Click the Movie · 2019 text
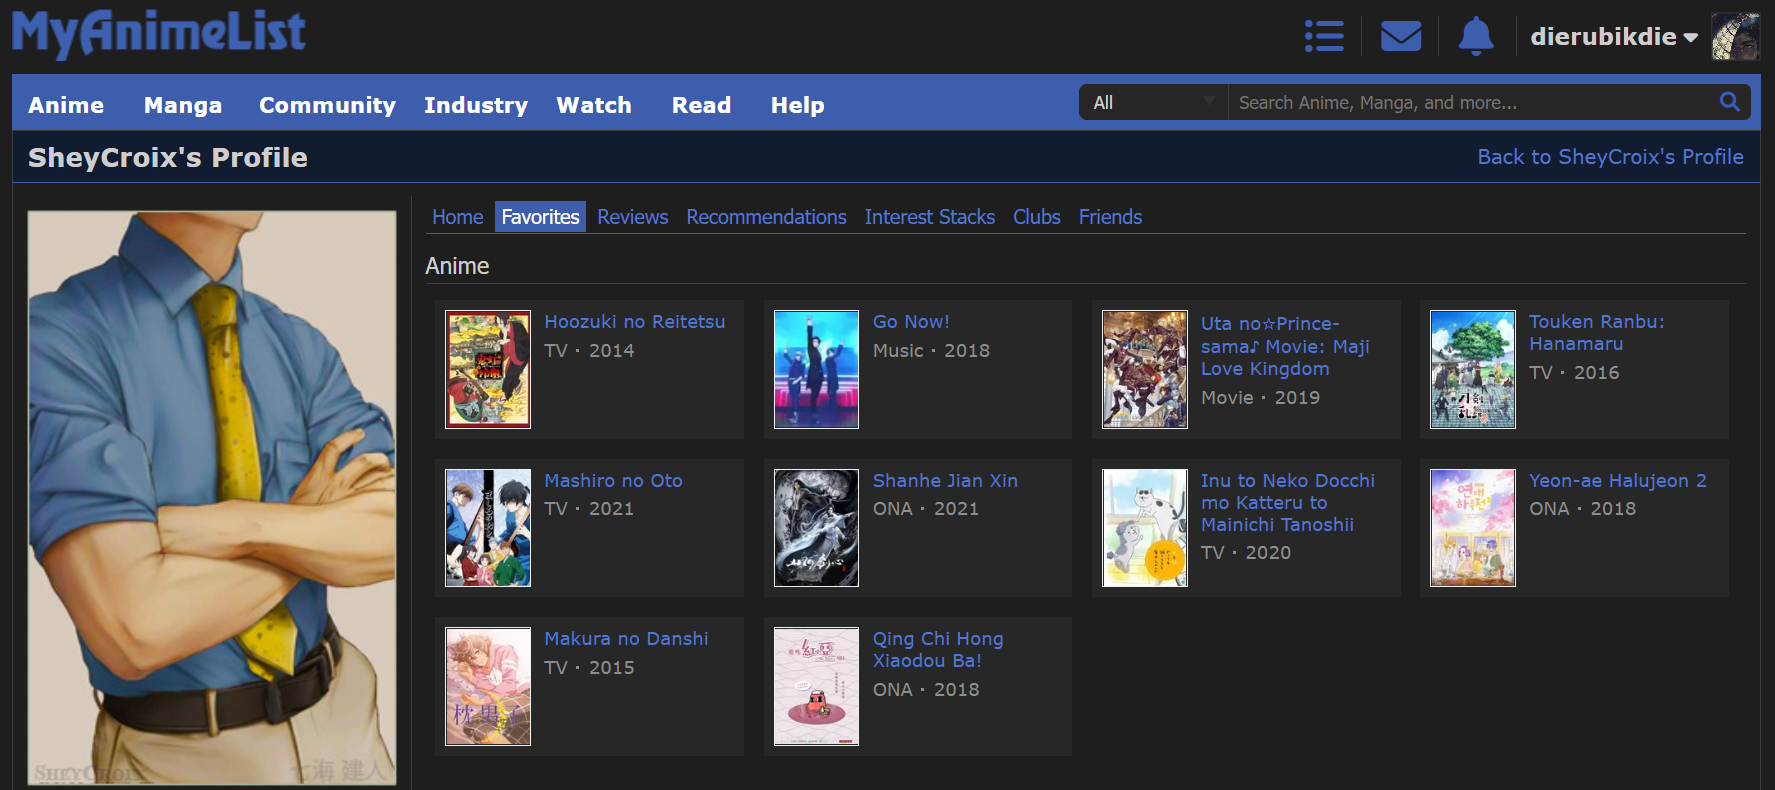 coord(1260,398)
